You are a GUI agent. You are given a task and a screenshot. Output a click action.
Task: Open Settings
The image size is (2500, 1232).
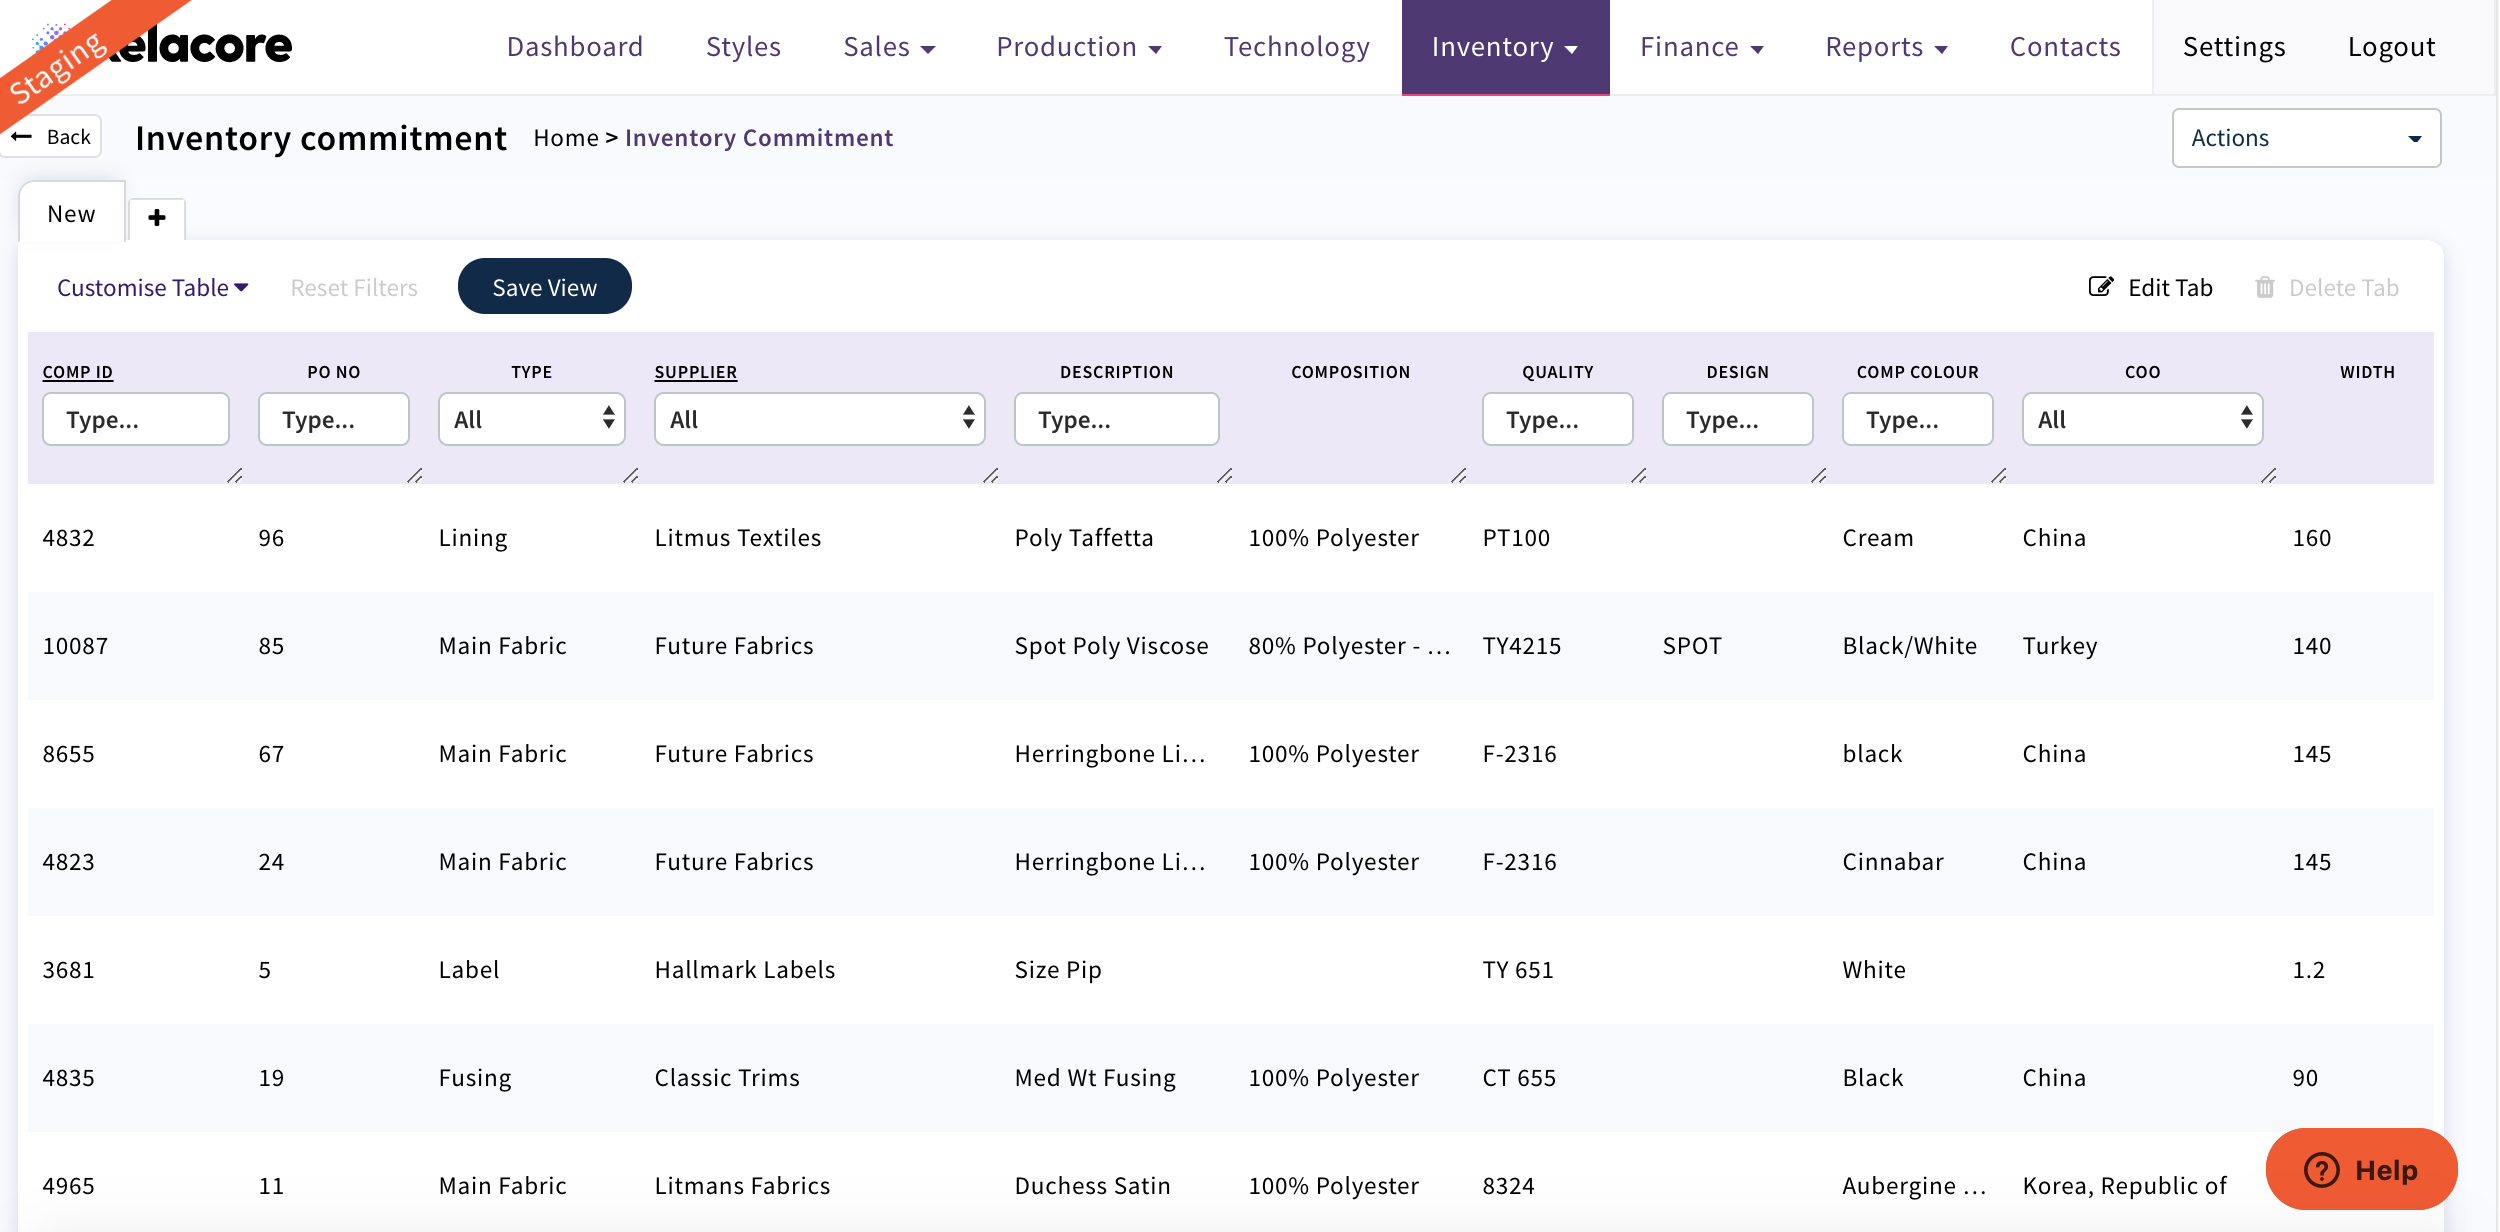(2234, 46)
